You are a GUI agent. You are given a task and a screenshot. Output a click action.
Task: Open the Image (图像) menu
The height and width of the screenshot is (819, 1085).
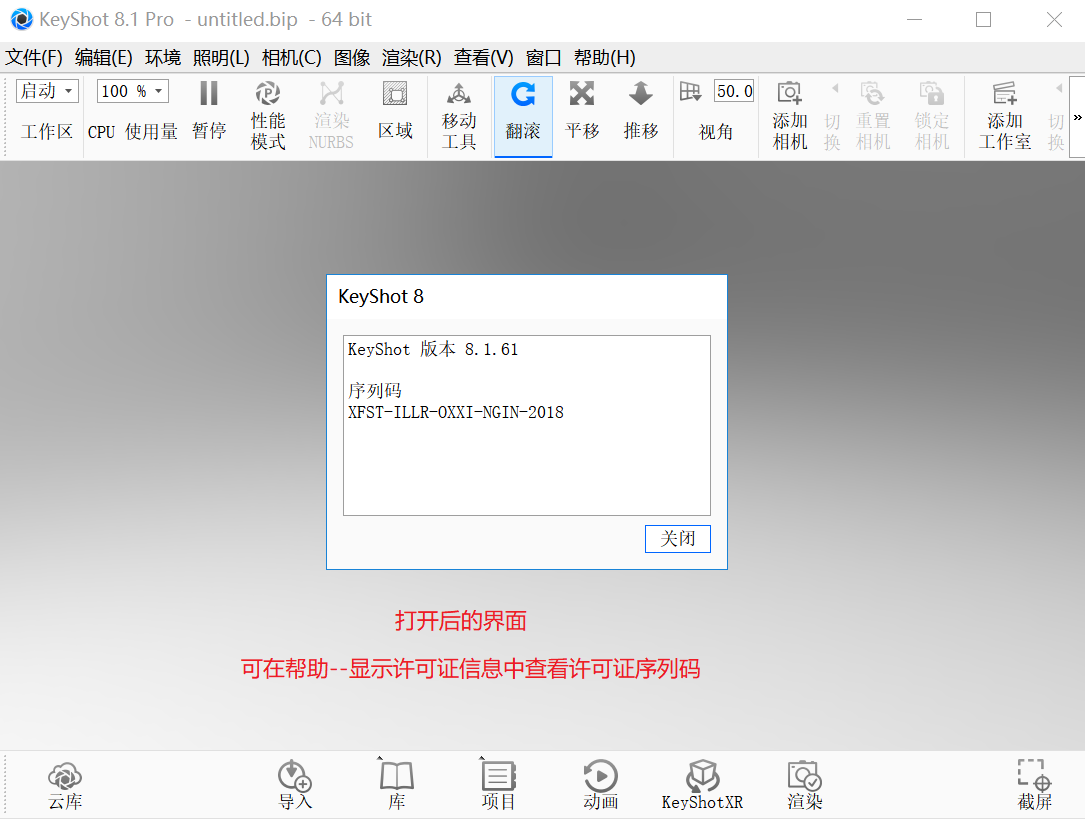(352, 57)
